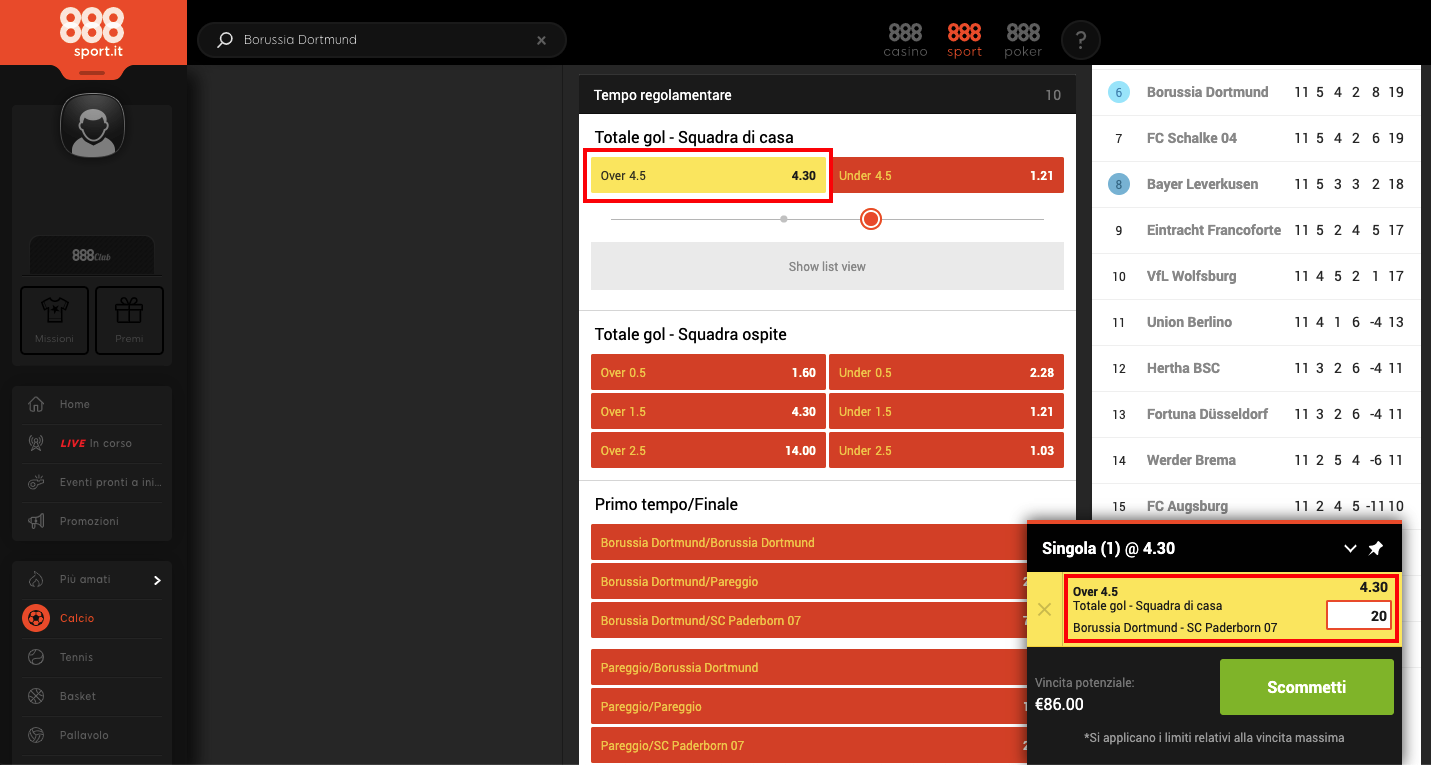Screen dimensions: 1431x765
Task: Collapse the Tempo regolamentare header
Action: pos(827,95)
